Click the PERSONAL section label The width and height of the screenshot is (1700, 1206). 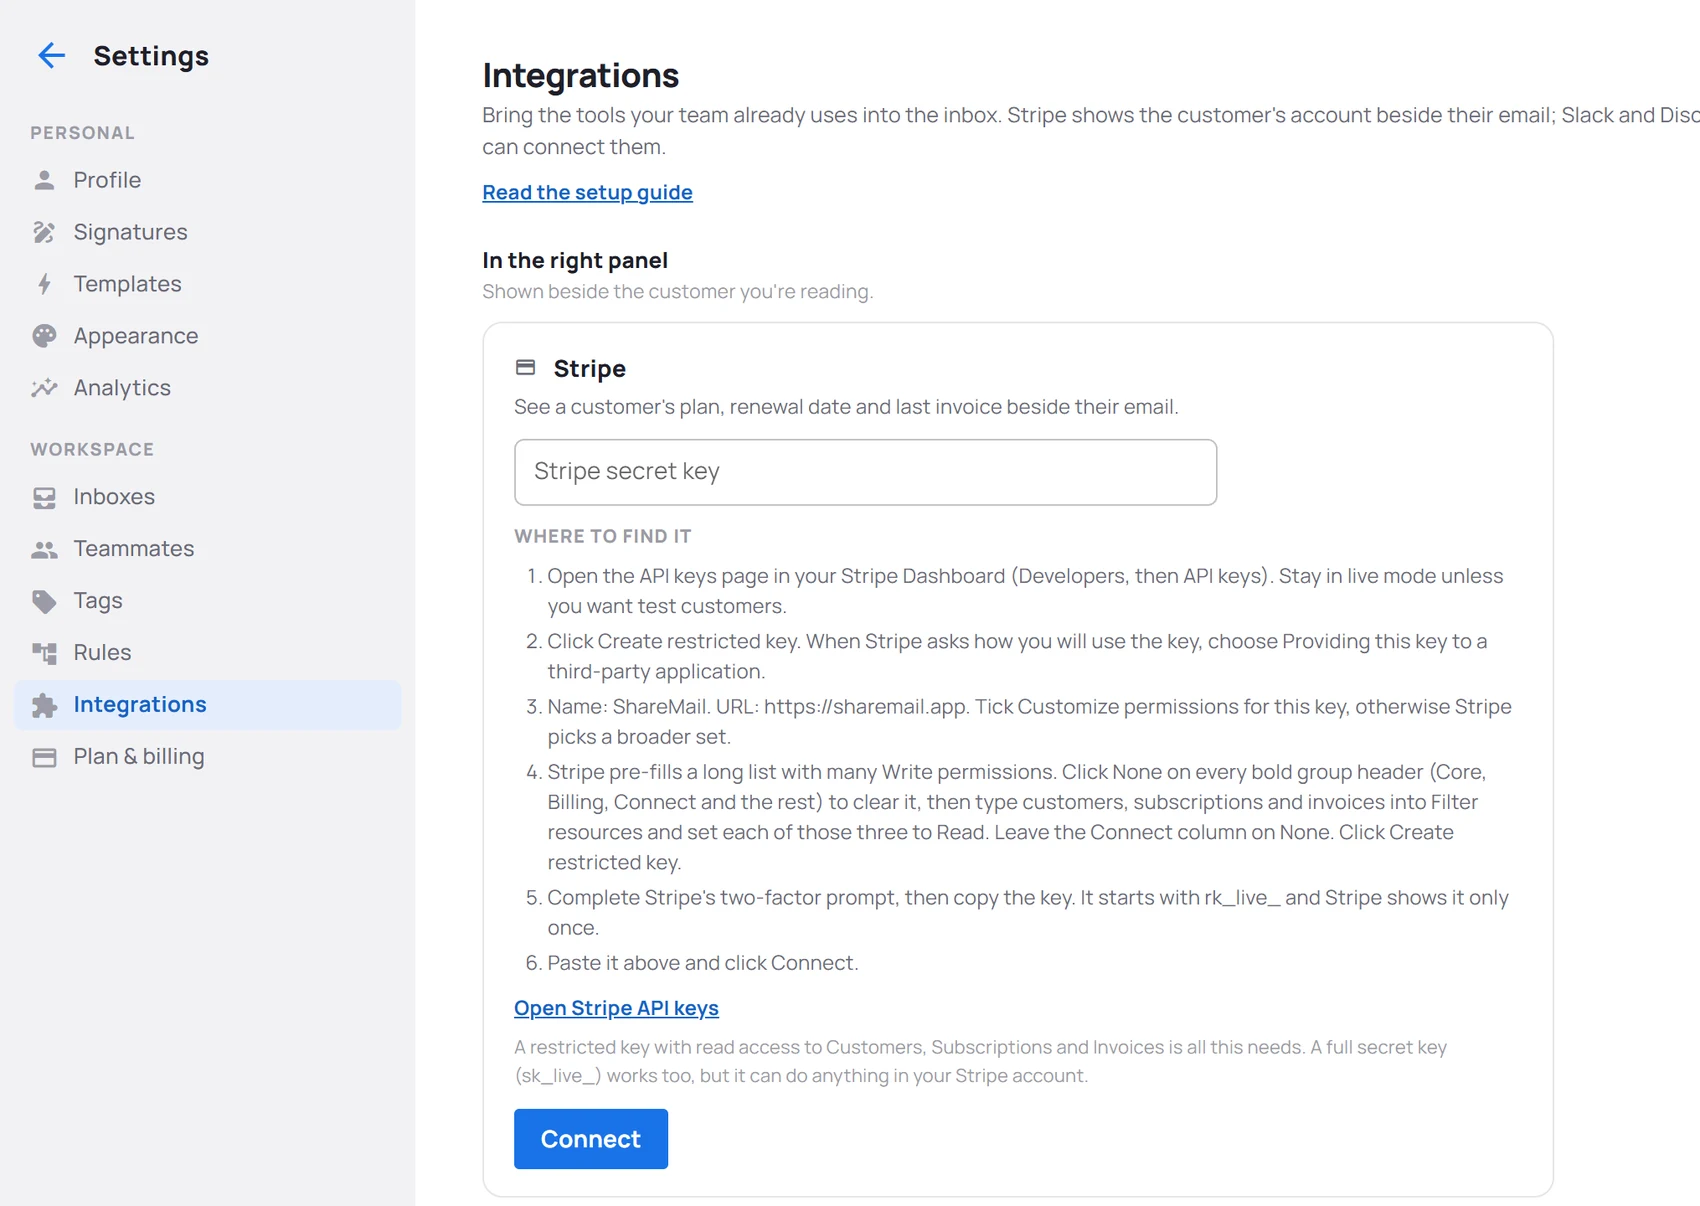[82, 133]
